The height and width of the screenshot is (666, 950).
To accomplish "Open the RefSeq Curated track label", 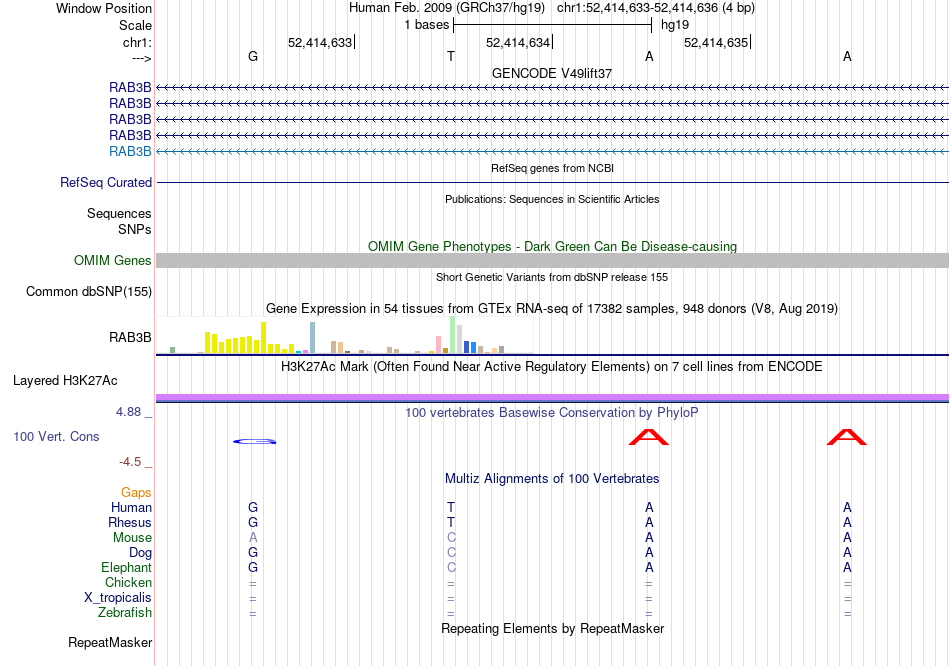I will 106,182.
